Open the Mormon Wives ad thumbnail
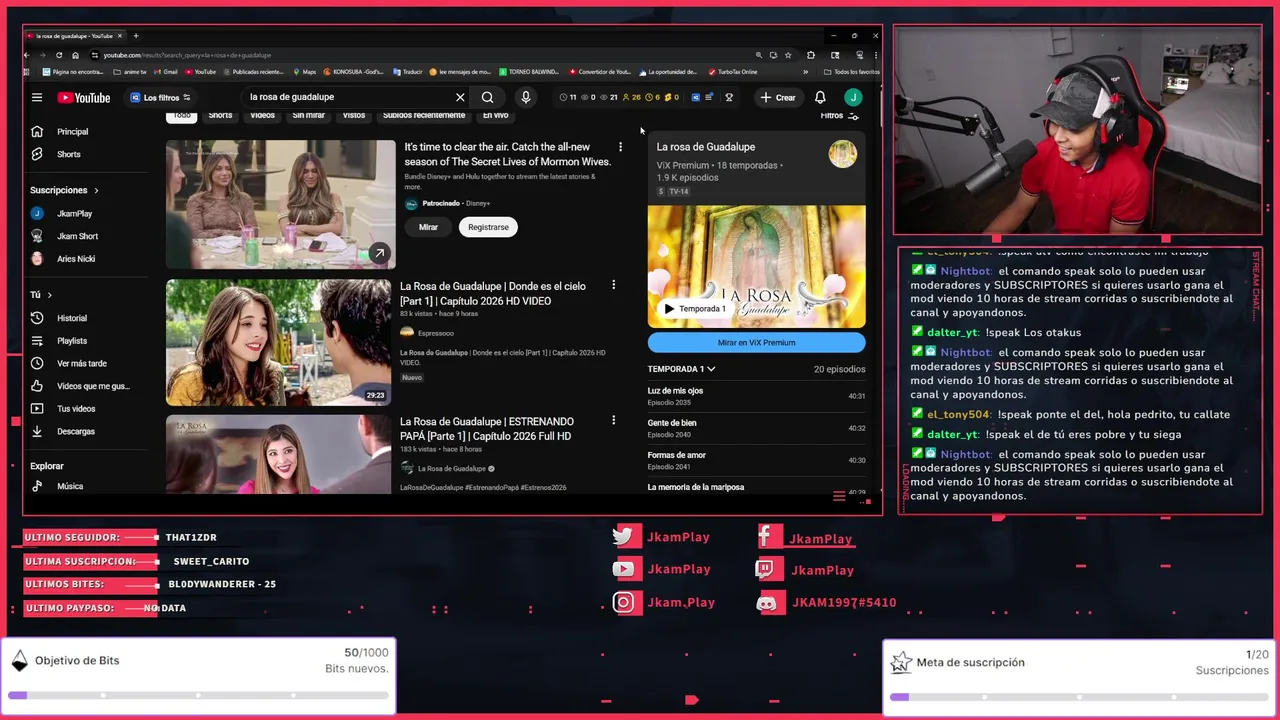 [x=280, y=204]
